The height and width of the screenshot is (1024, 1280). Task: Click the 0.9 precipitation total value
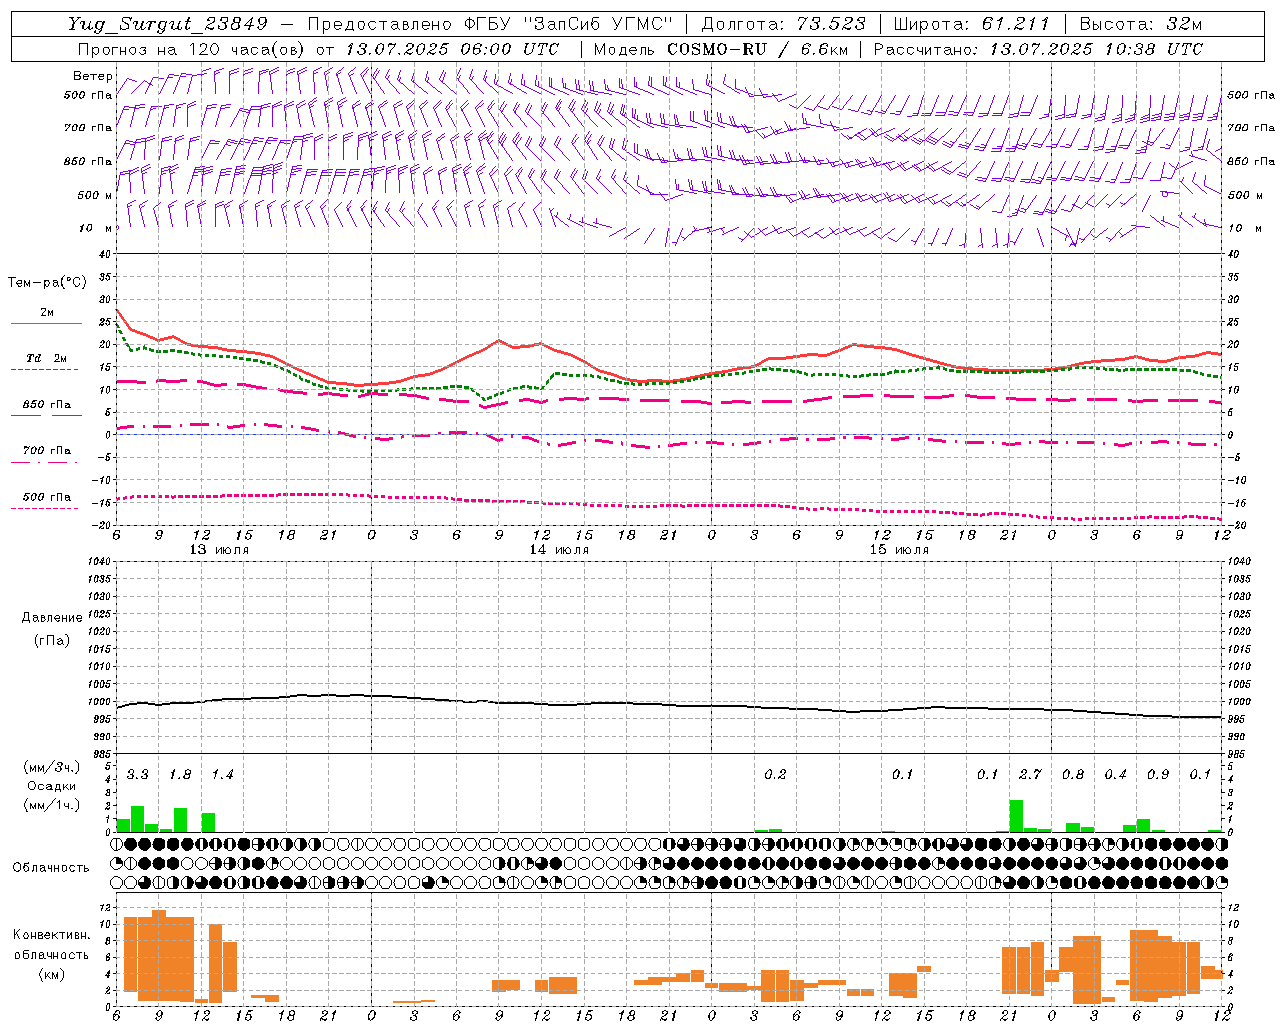click(1158, 775)
